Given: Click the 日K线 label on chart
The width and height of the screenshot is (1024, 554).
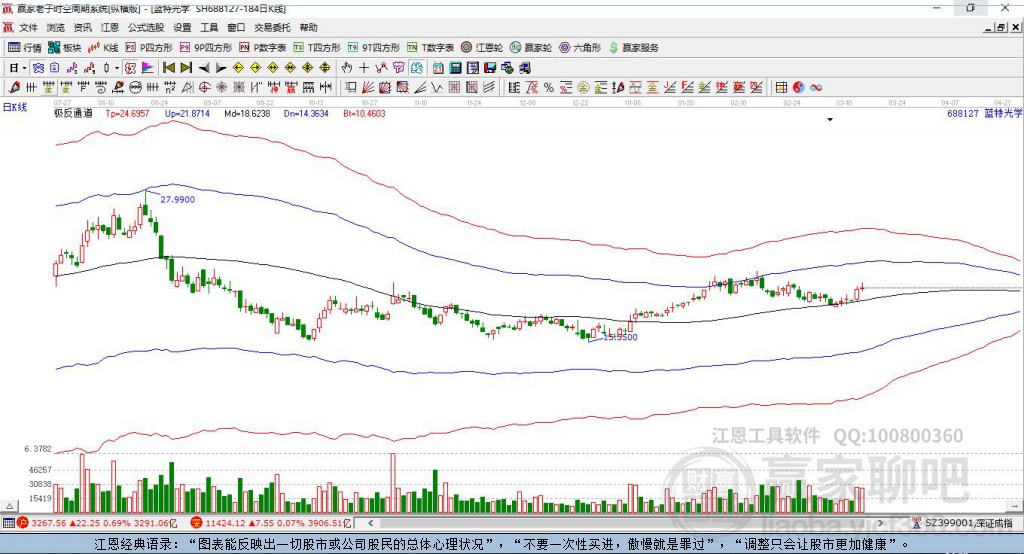Looking at the screenshot, I should click(x=15, y=107).
